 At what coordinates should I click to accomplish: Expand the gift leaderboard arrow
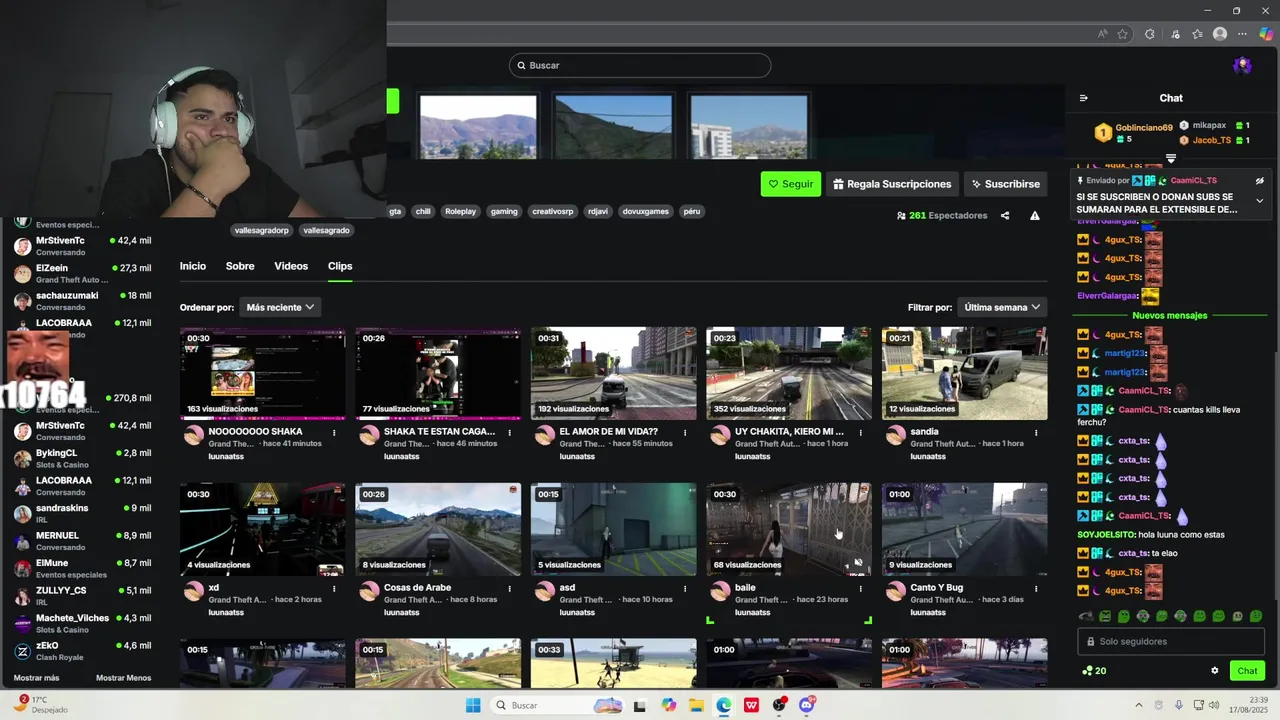point(1171,159)
